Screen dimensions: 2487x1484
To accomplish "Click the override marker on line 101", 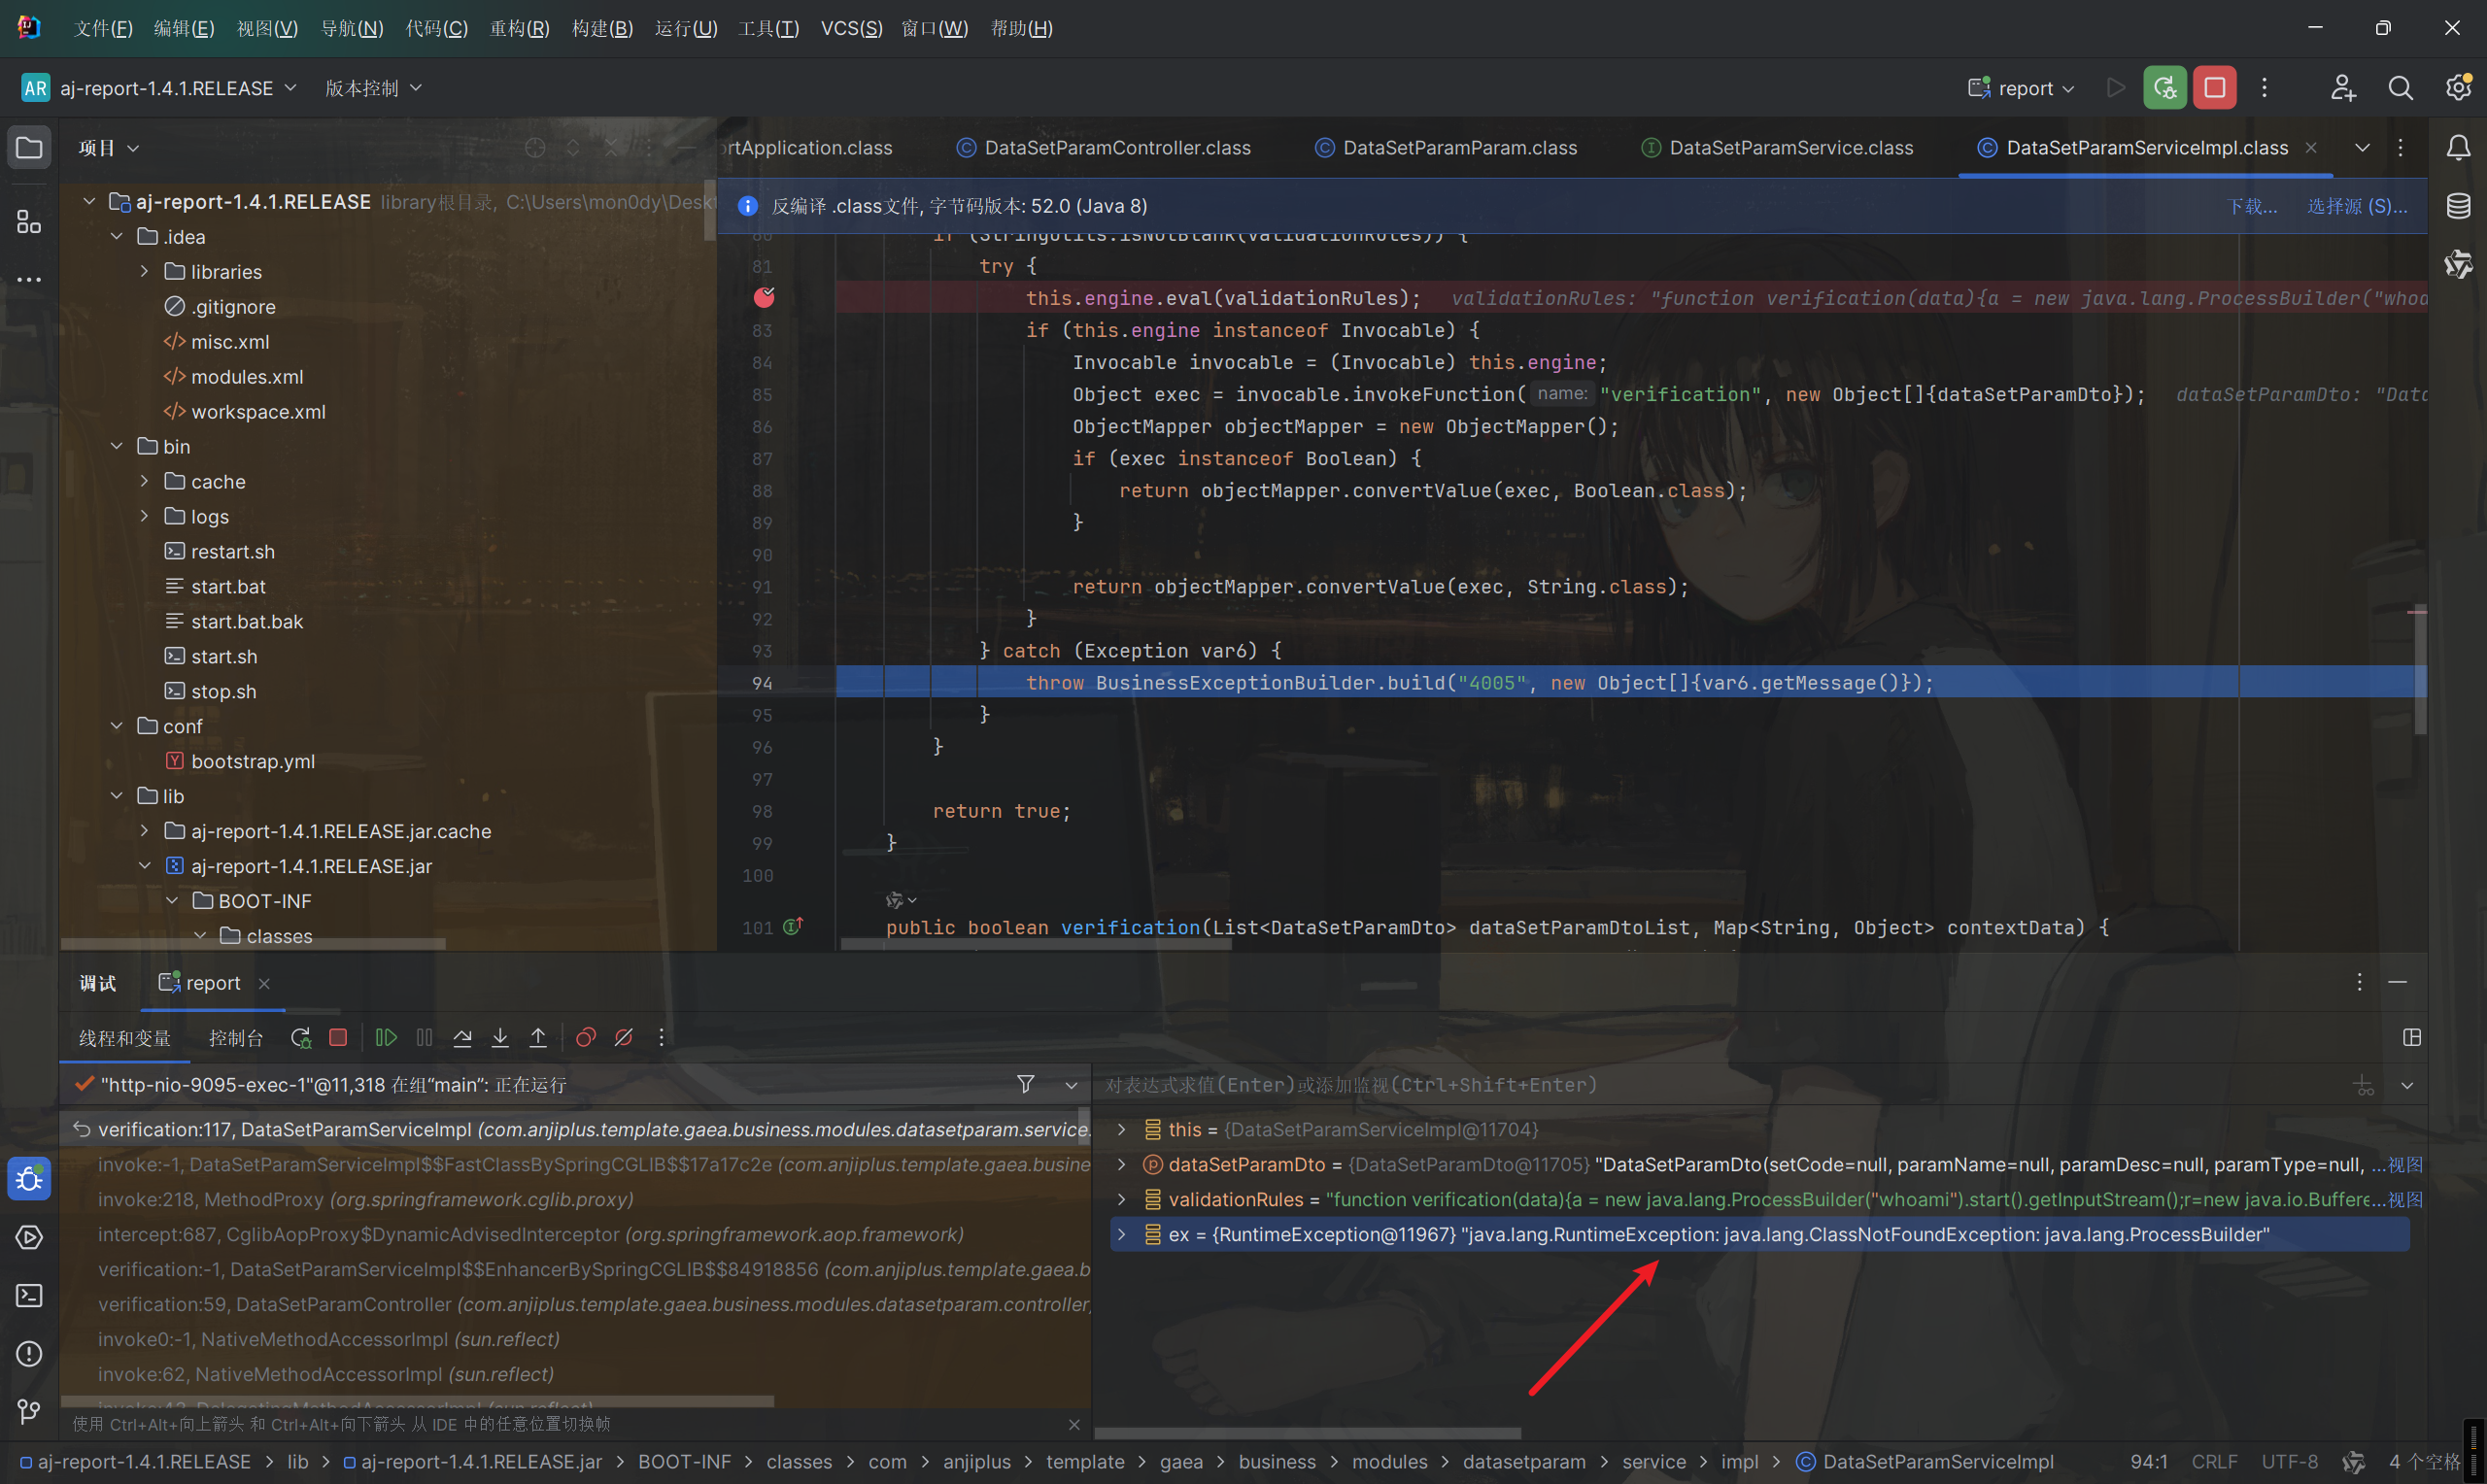I will click(793, 926).
